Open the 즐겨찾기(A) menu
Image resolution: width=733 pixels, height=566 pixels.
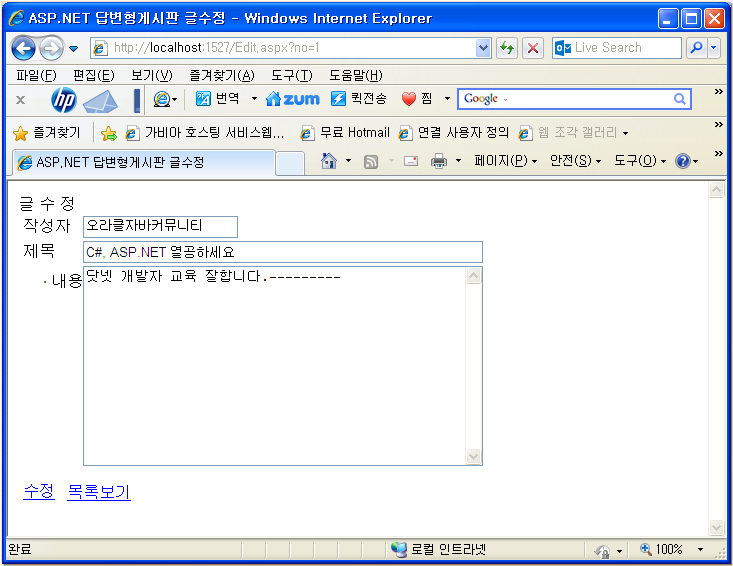click(222, 75)
